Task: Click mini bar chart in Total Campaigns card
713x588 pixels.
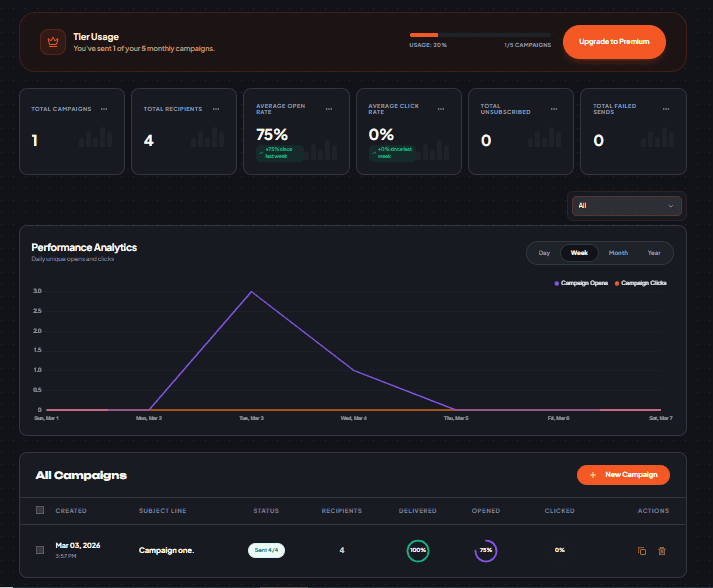Action: pyautogui.click(x=95, y=137)
